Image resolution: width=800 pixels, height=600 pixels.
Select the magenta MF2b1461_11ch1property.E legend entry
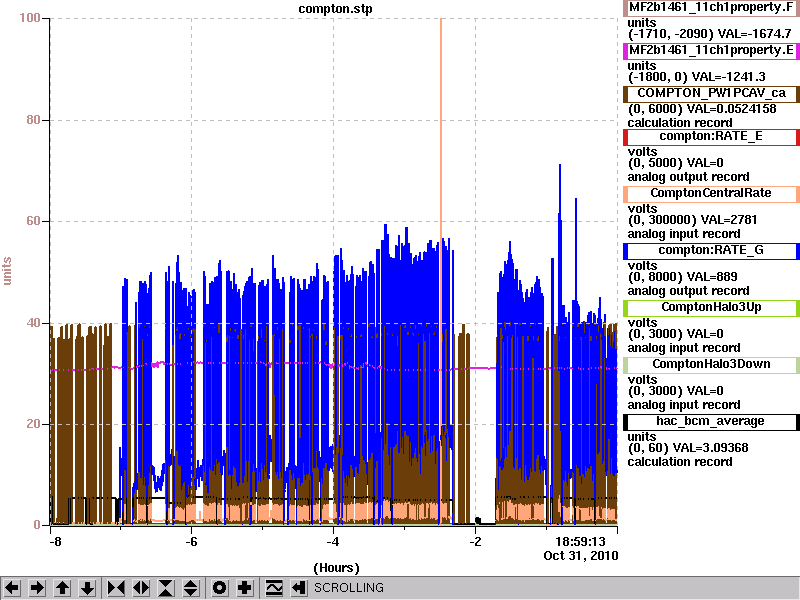(x=711, y=51)
